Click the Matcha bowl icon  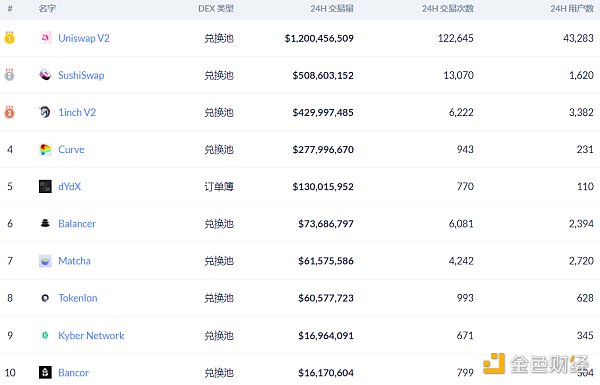[x=46, y=261]
